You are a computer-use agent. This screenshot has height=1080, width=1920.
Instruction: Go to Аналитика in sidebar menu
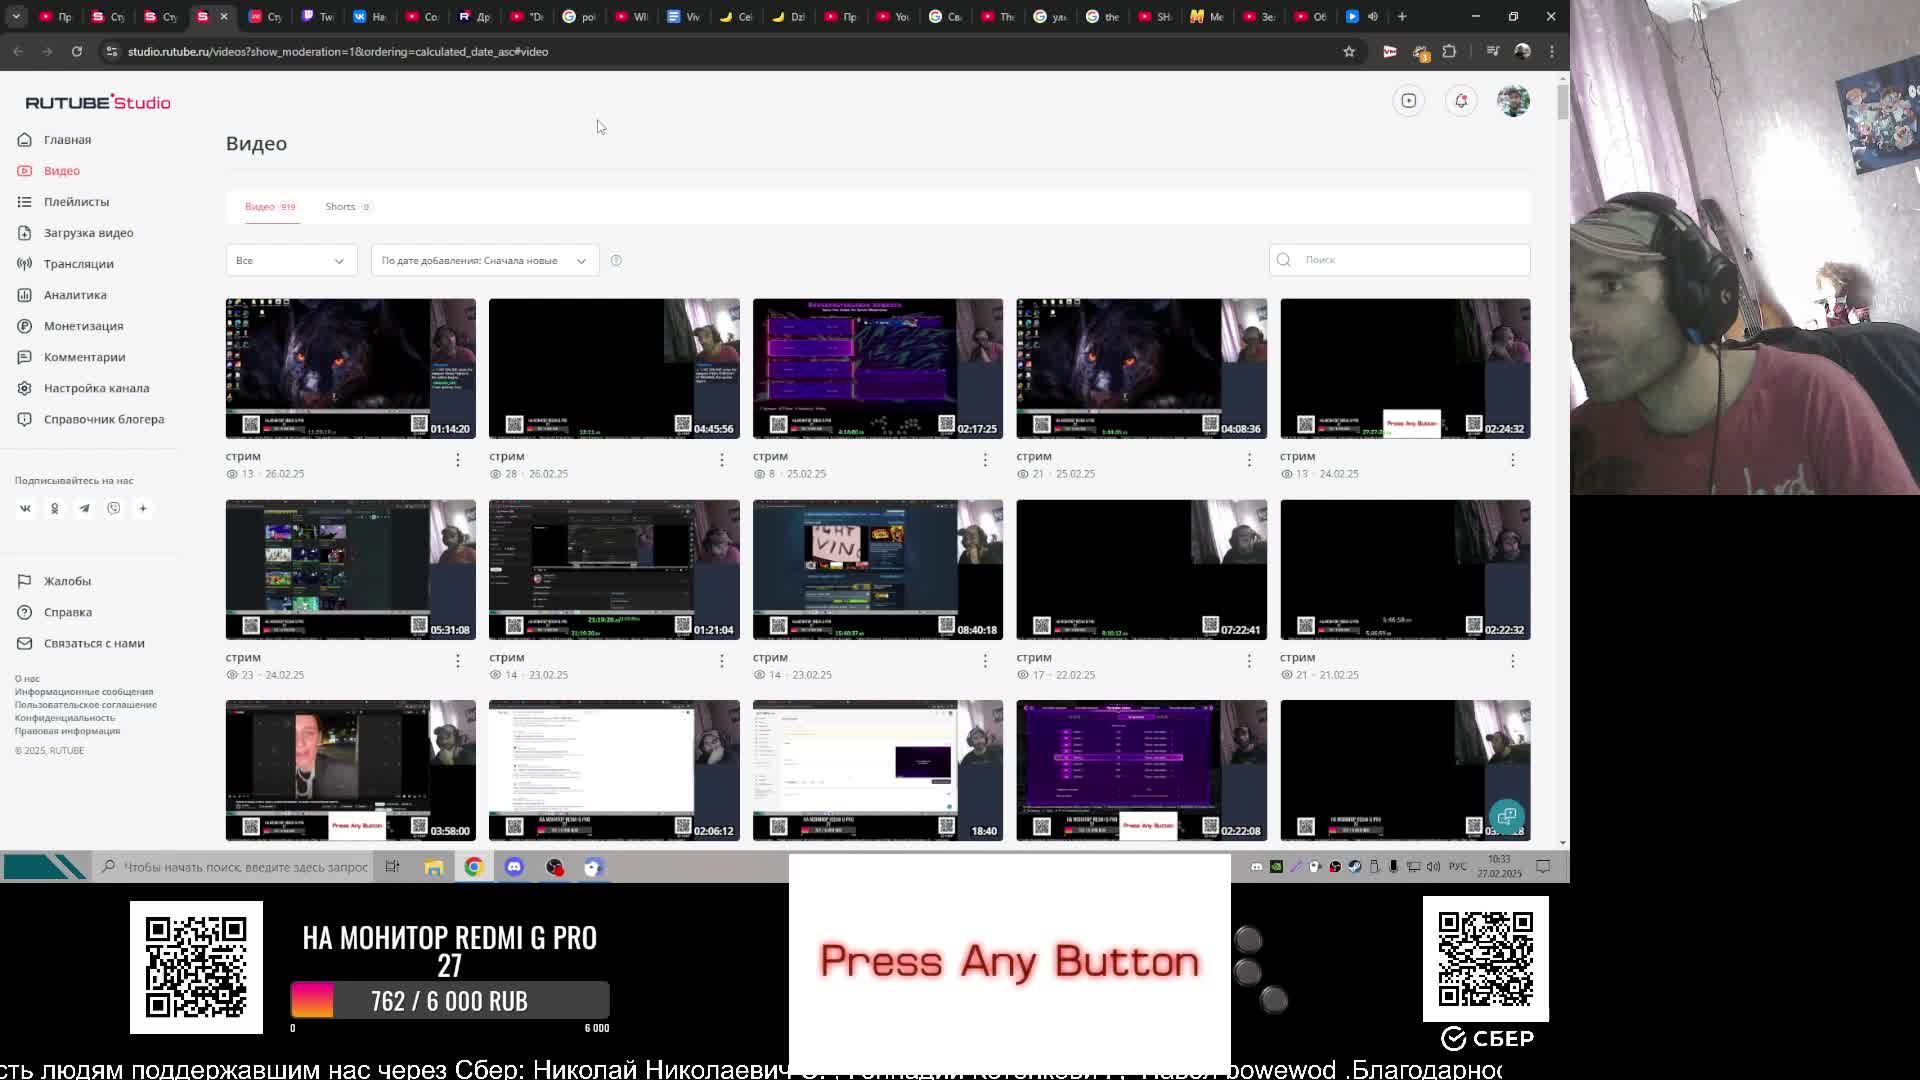pyautogui.click(x=75, y=295)
